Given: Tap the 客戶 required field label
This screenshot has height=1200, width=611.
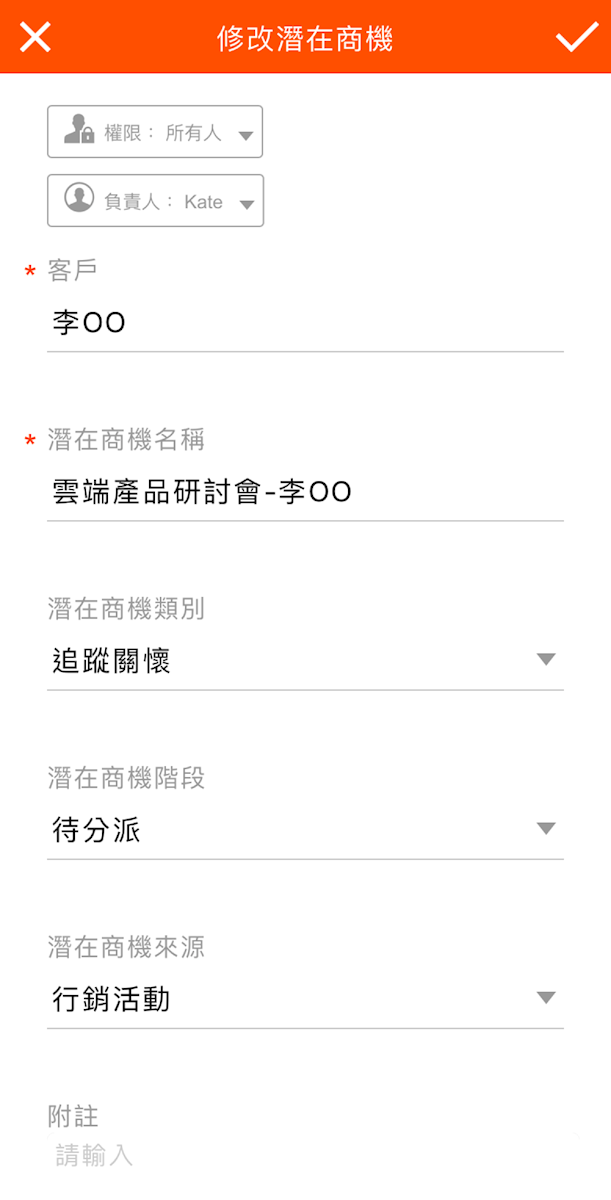Looking at the screenshot, I should coord(72,271).
